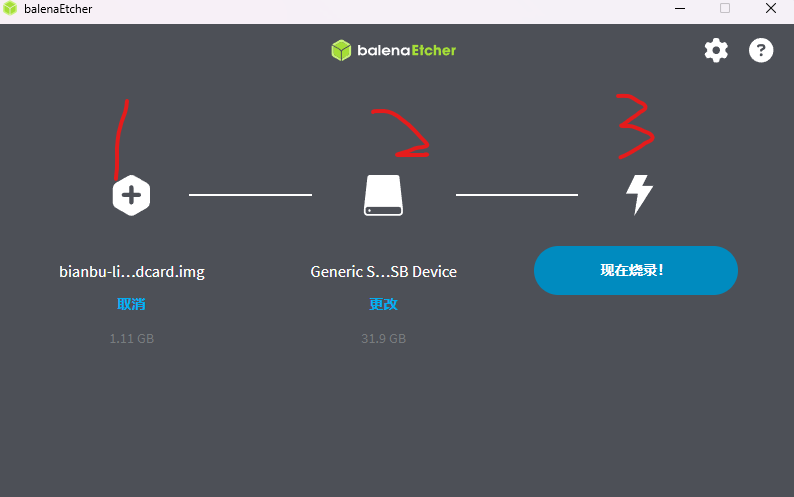The height and width of the screenshot is (497, 794).
Task: Click the balenaEtcher cube logo
Action: 341,50
